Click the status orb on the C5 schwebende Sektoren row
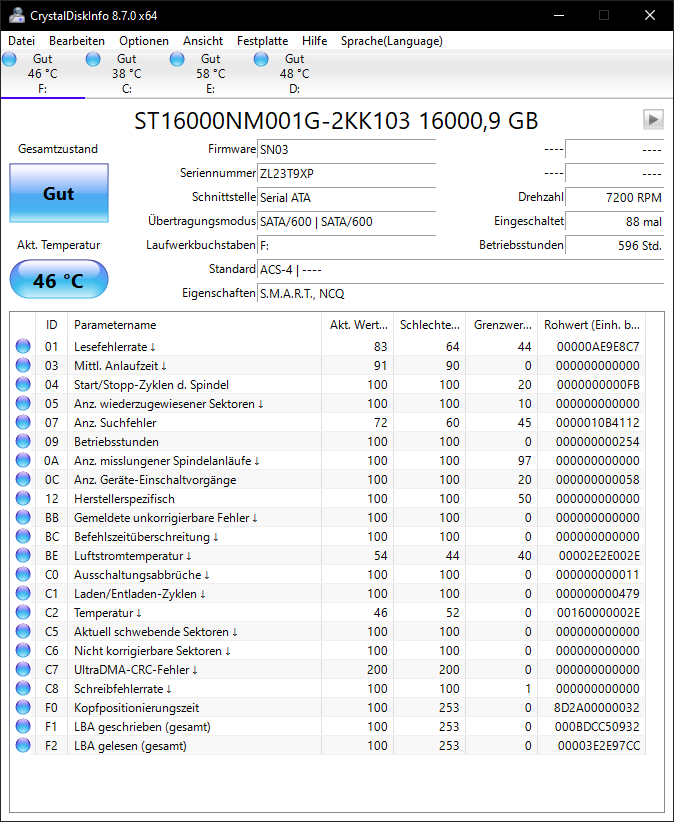This screenshot has width=674, height=822. (23, 631)
